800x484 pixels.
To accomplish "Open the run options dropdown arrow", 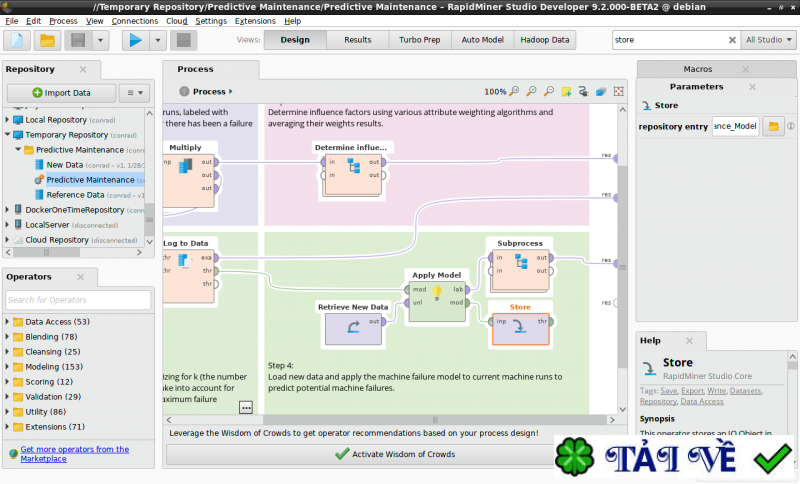I will [x=158, y=40].
